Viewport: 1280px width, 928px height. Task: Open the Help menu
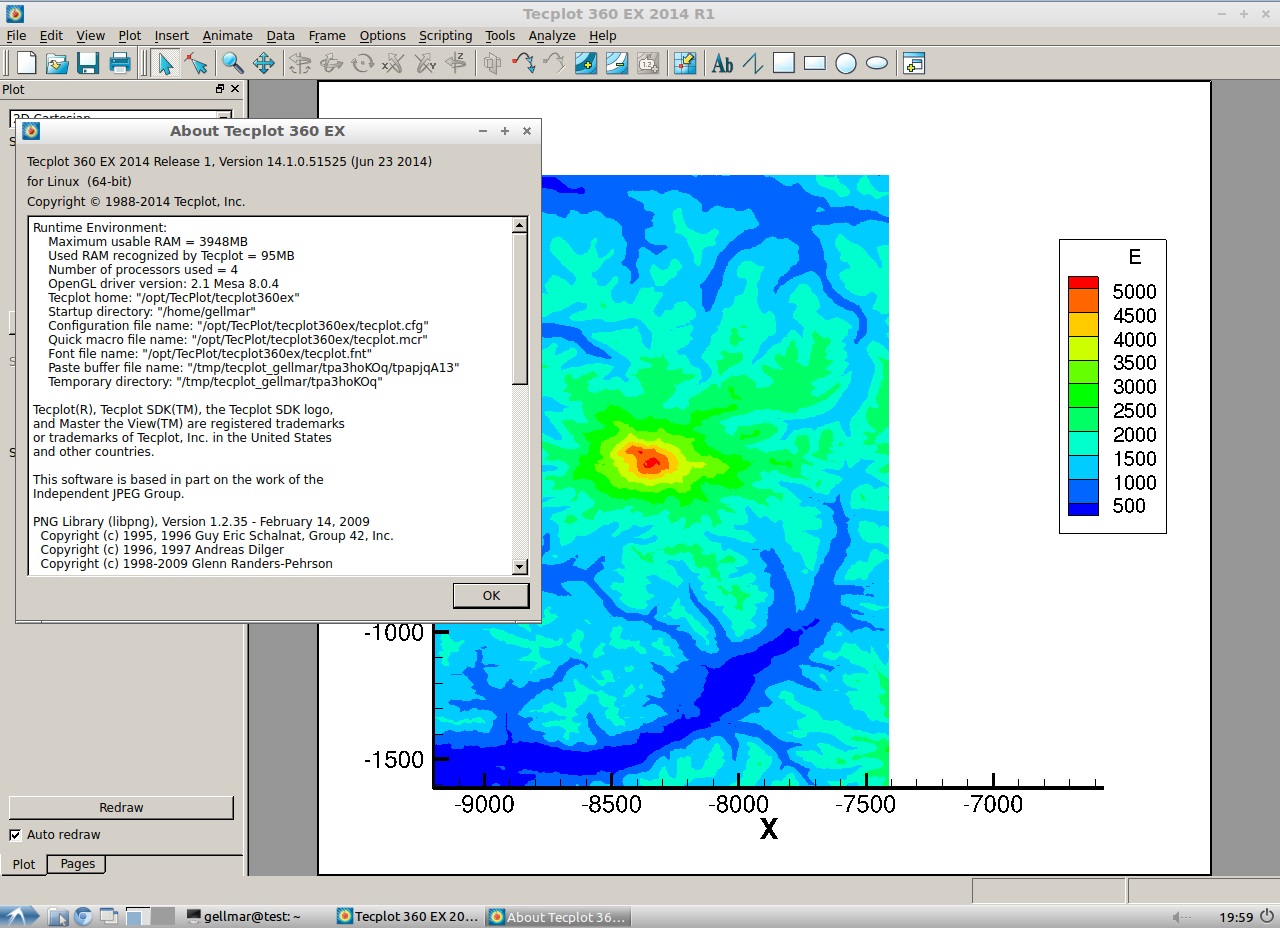[602, 35]
